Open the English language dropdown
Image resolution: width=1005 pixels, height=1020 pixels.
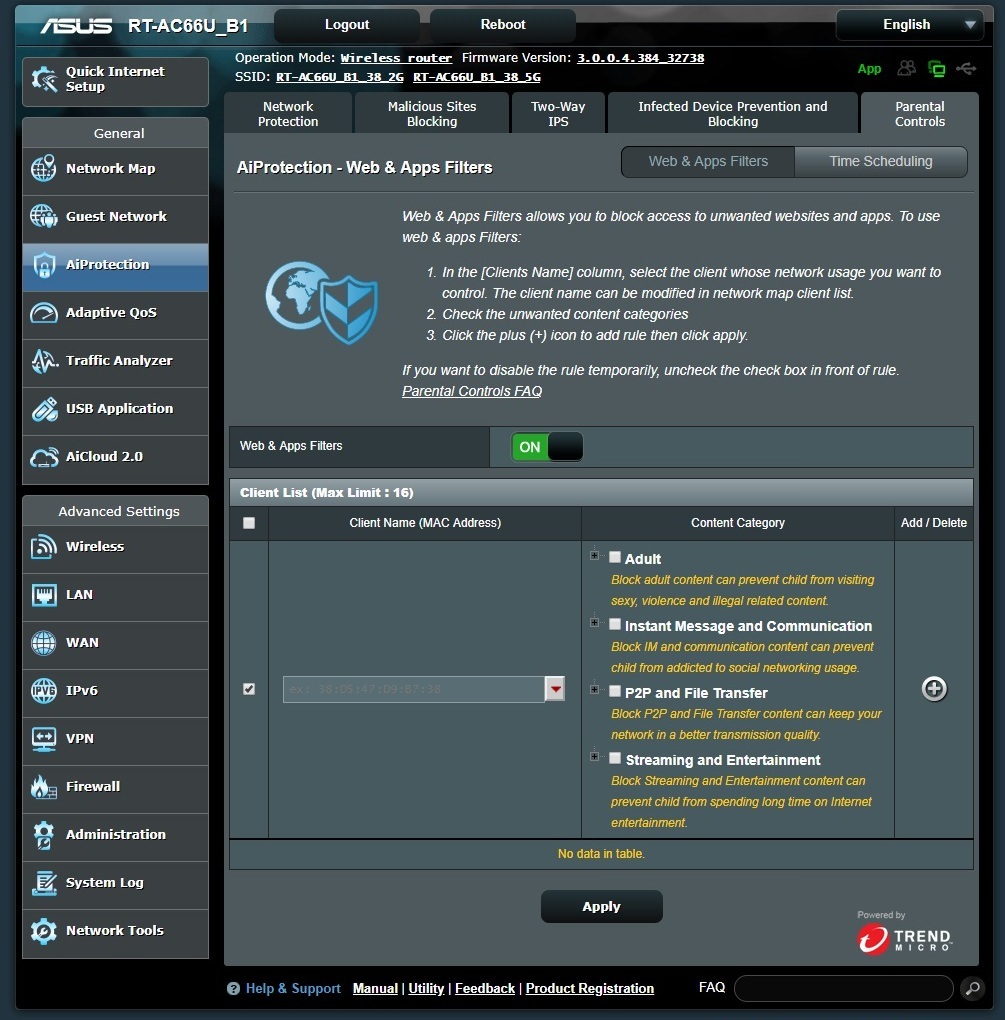click(909, 25)
